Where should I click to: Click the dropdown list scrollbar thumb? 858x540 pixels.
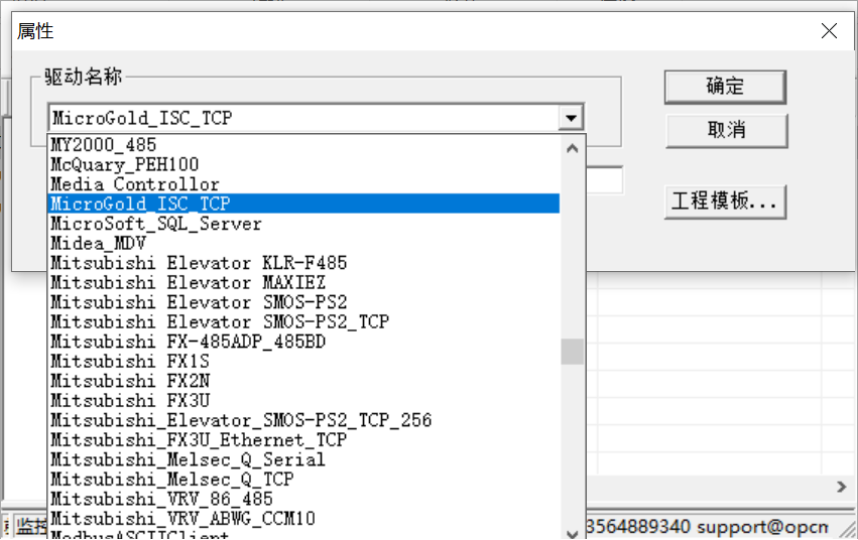click(x=572, y=351)
